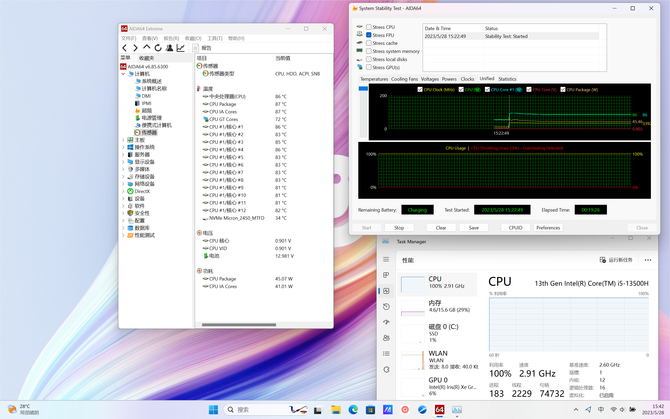This screenshot has width=670, height=419.
Task: Open Startup apps icon in Task Manager sidebar
Action: pyautogui.click(x=386, y=322)
